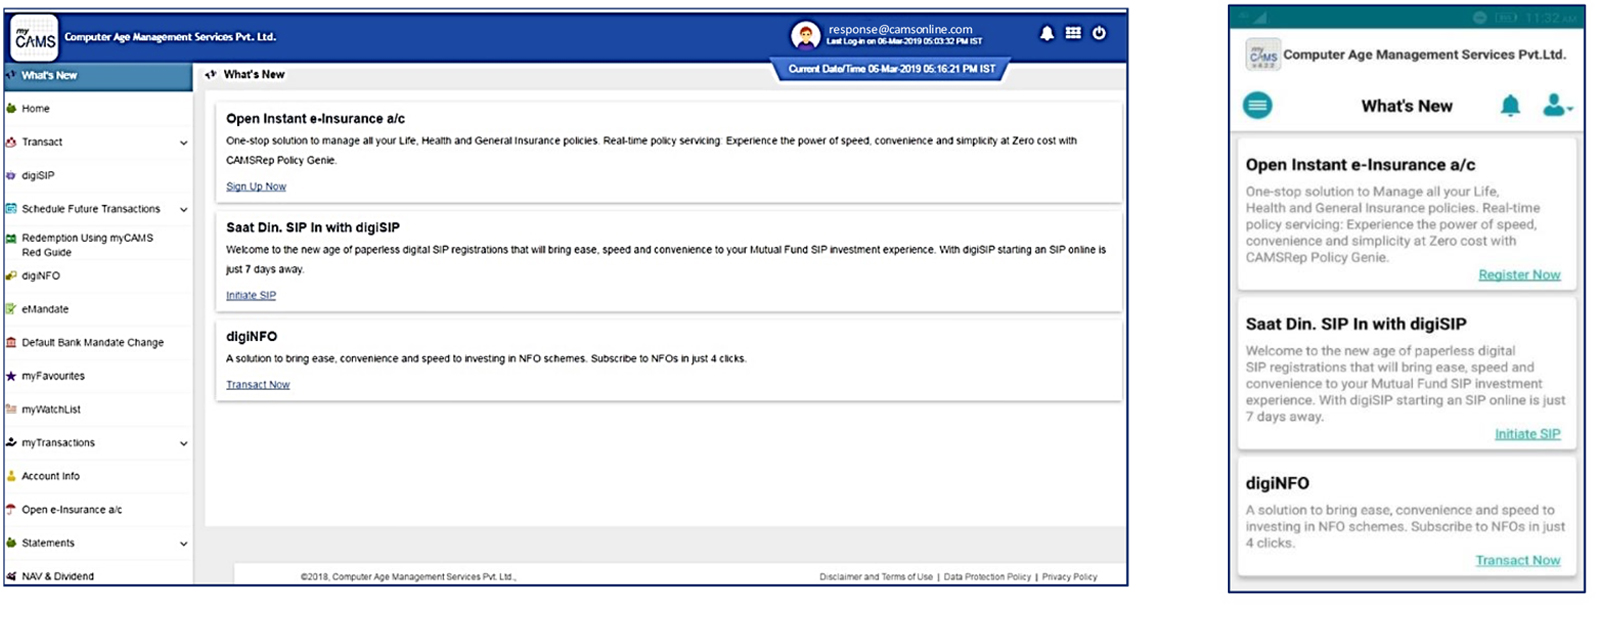This screenshot has width=1600, height=624.
Task: Open the Privacy Policy footer link
Action: coord(1069,577)
